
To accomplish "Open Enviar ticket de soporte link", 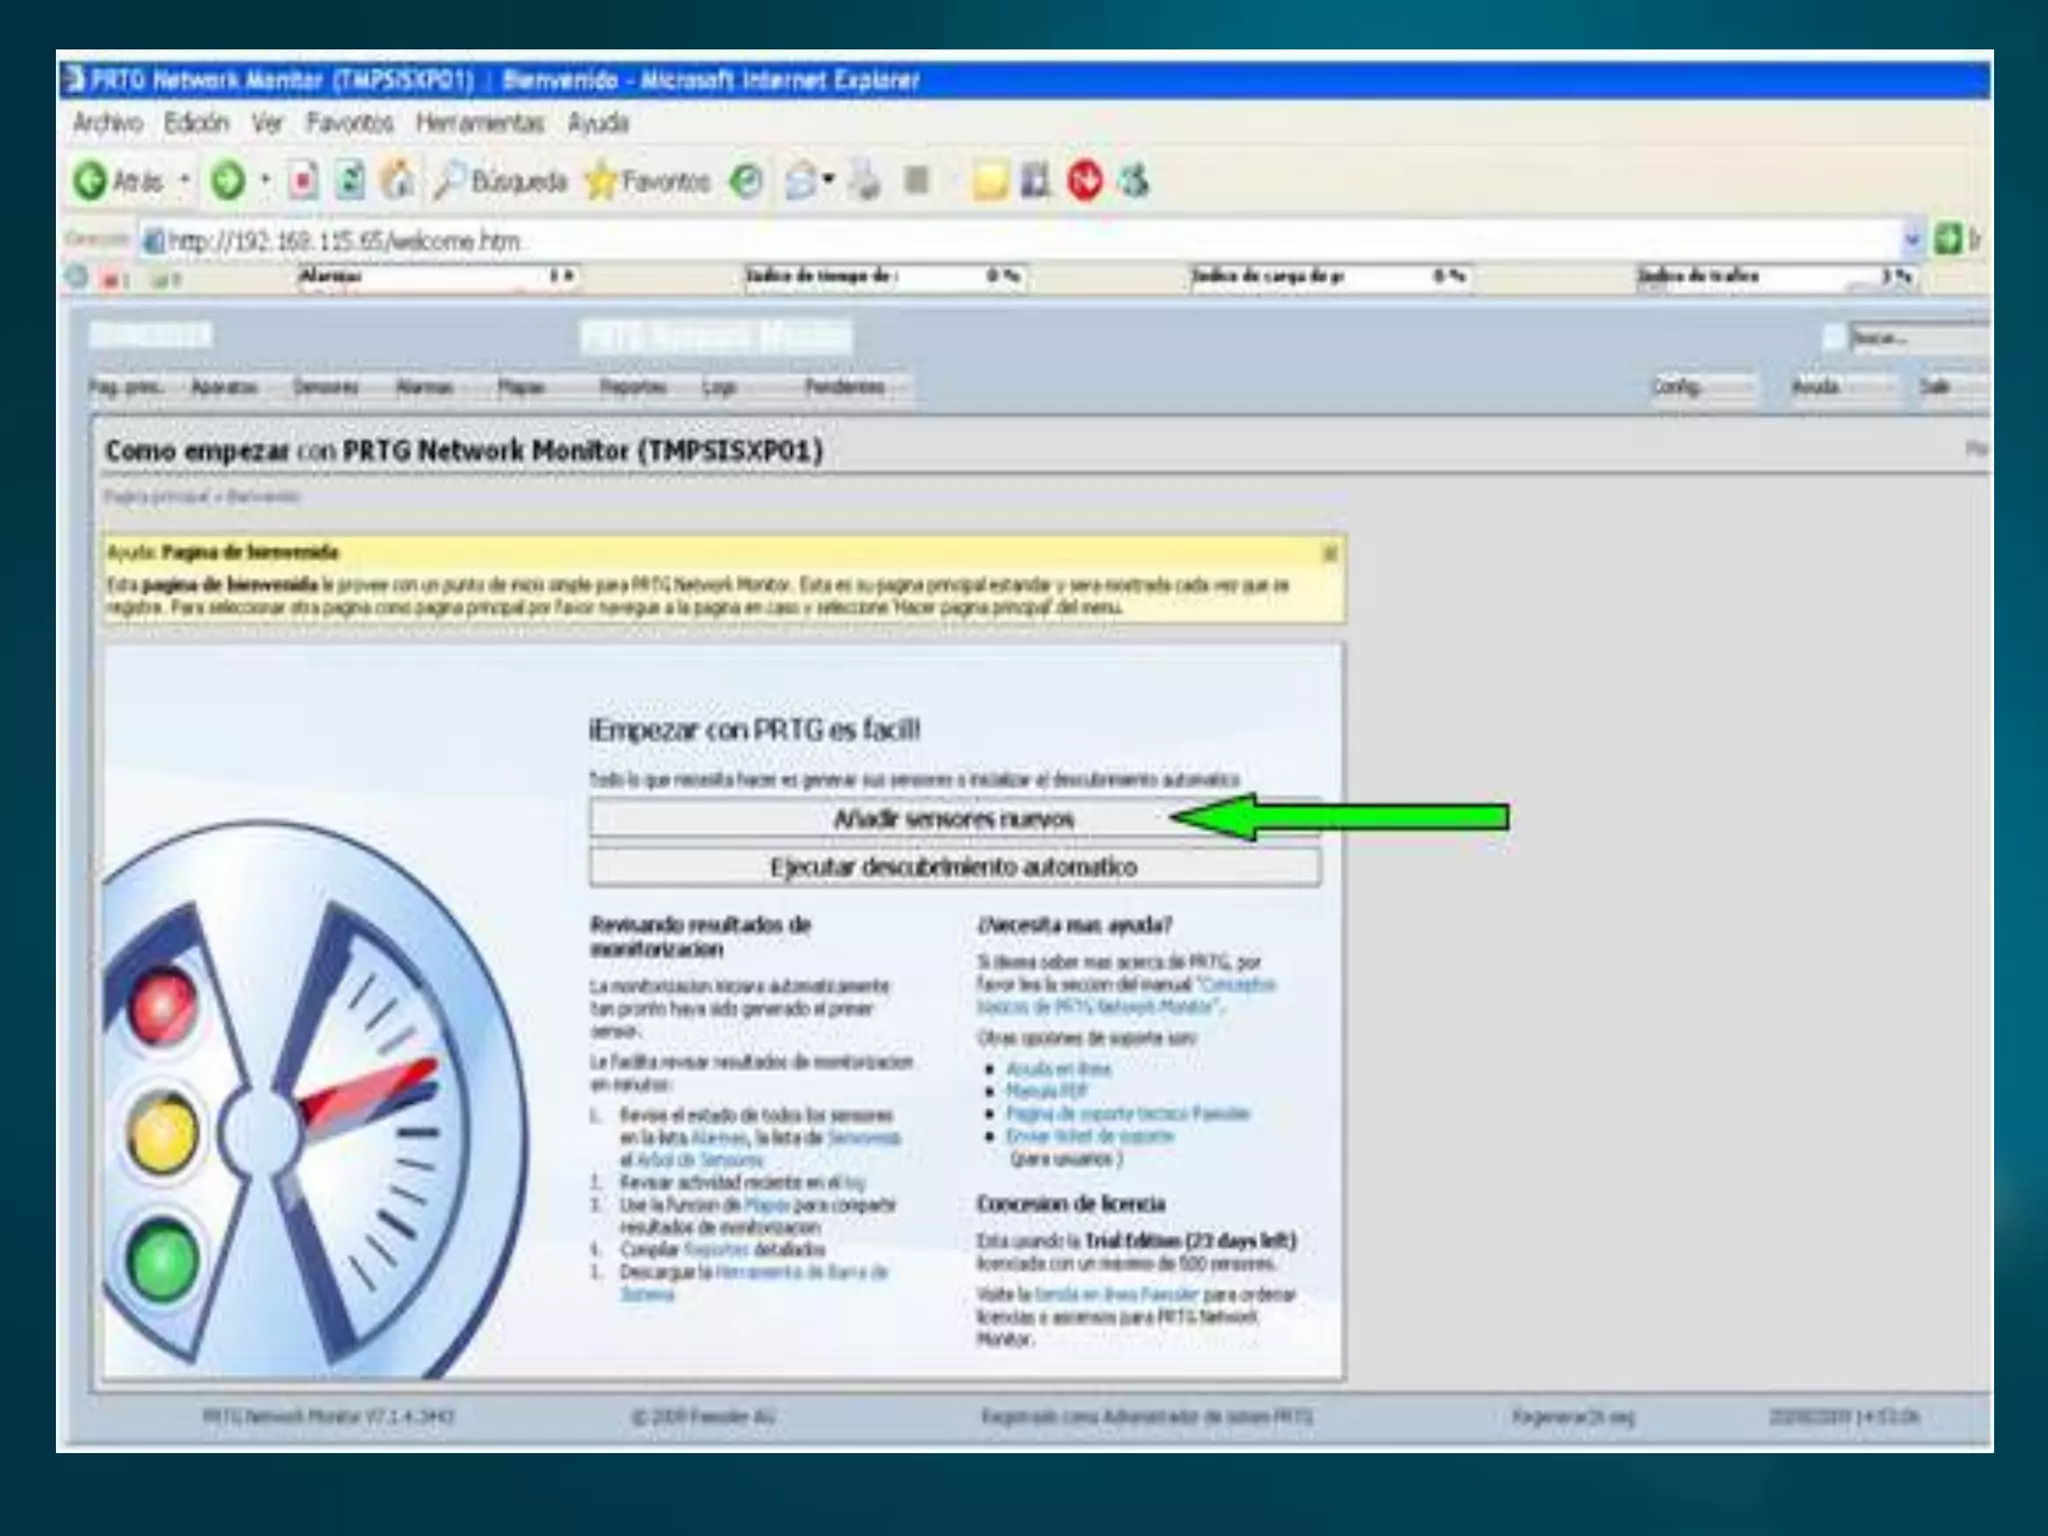I will pyautogui.click(x=1089, y=1136).
